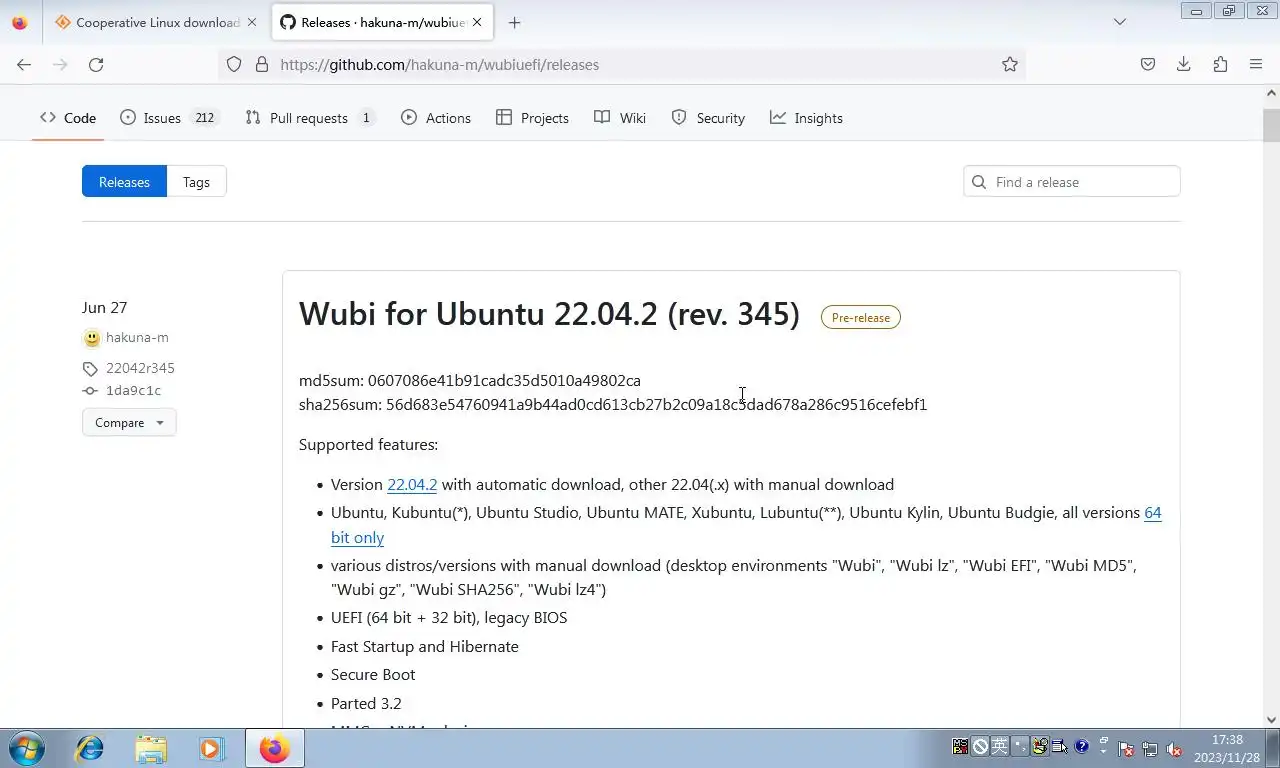The height and width of the screenshot is (768, 1280).
Task: Click the IME disabled circle tray icon
Action: (x=981, y=746)
